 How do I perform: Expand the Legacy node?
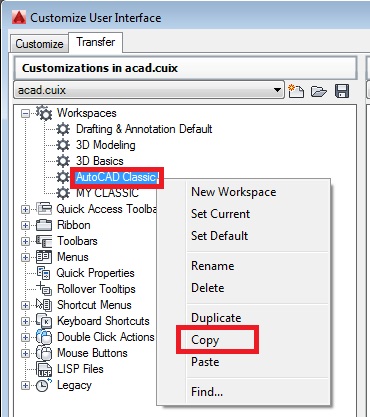pos(25,385)
